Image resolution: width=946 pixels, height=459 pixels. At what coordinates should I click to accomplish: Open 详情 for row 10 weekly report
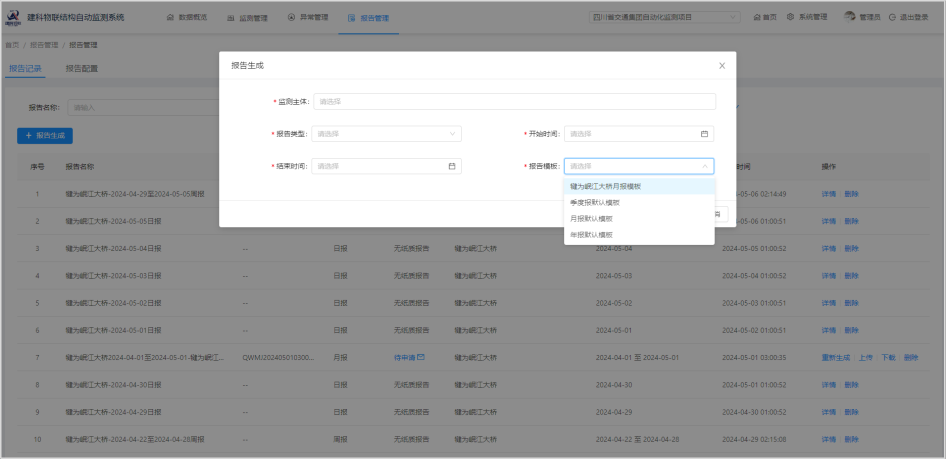(828, 439)
